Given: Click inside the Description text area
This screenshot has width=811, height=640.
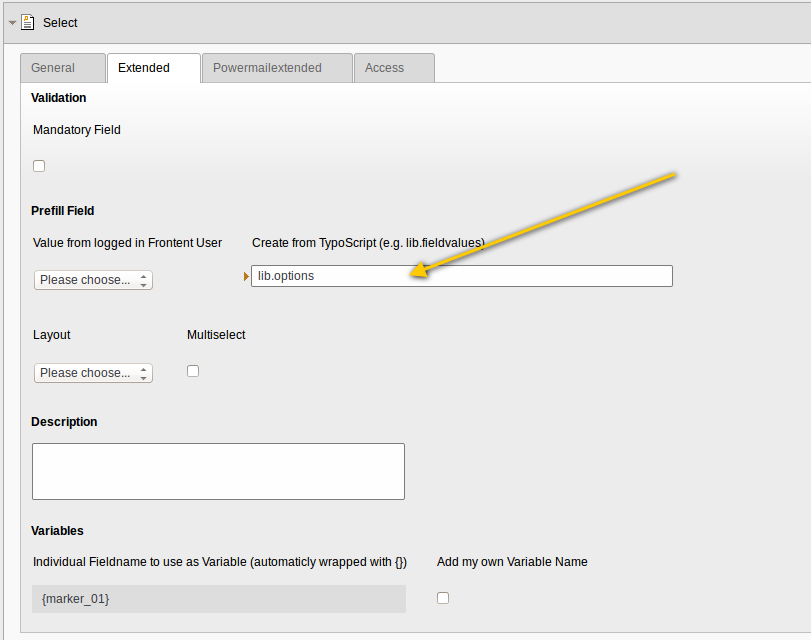Looking at the screenshot, I should pos(218,471).
